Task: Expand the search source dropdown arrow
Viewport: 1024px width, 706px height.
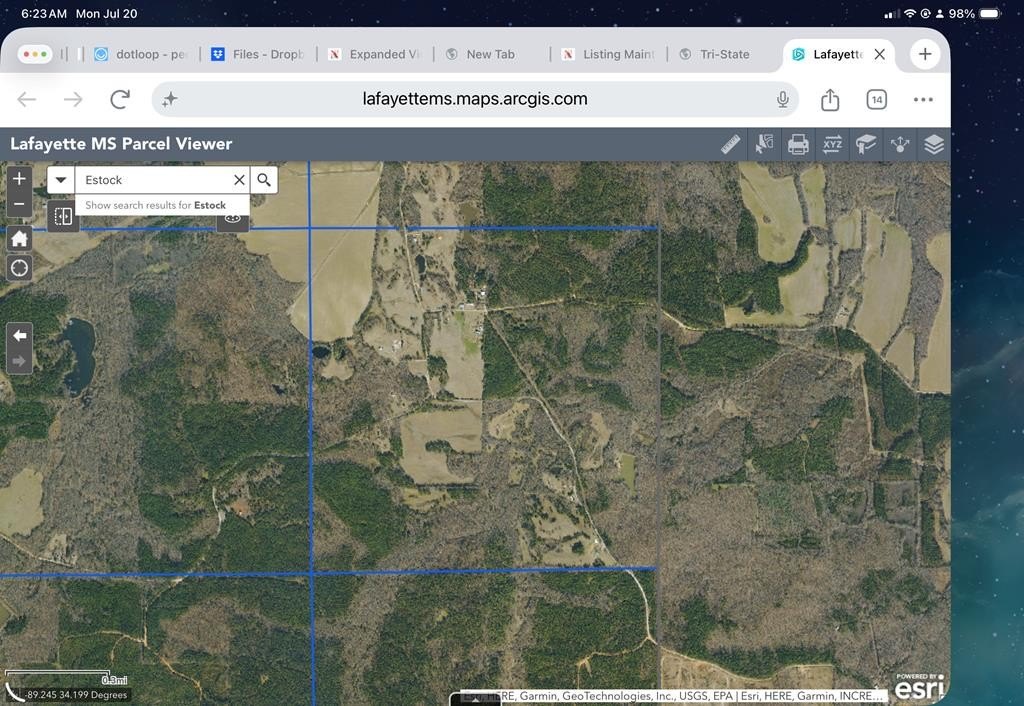Action: point(61,180)
